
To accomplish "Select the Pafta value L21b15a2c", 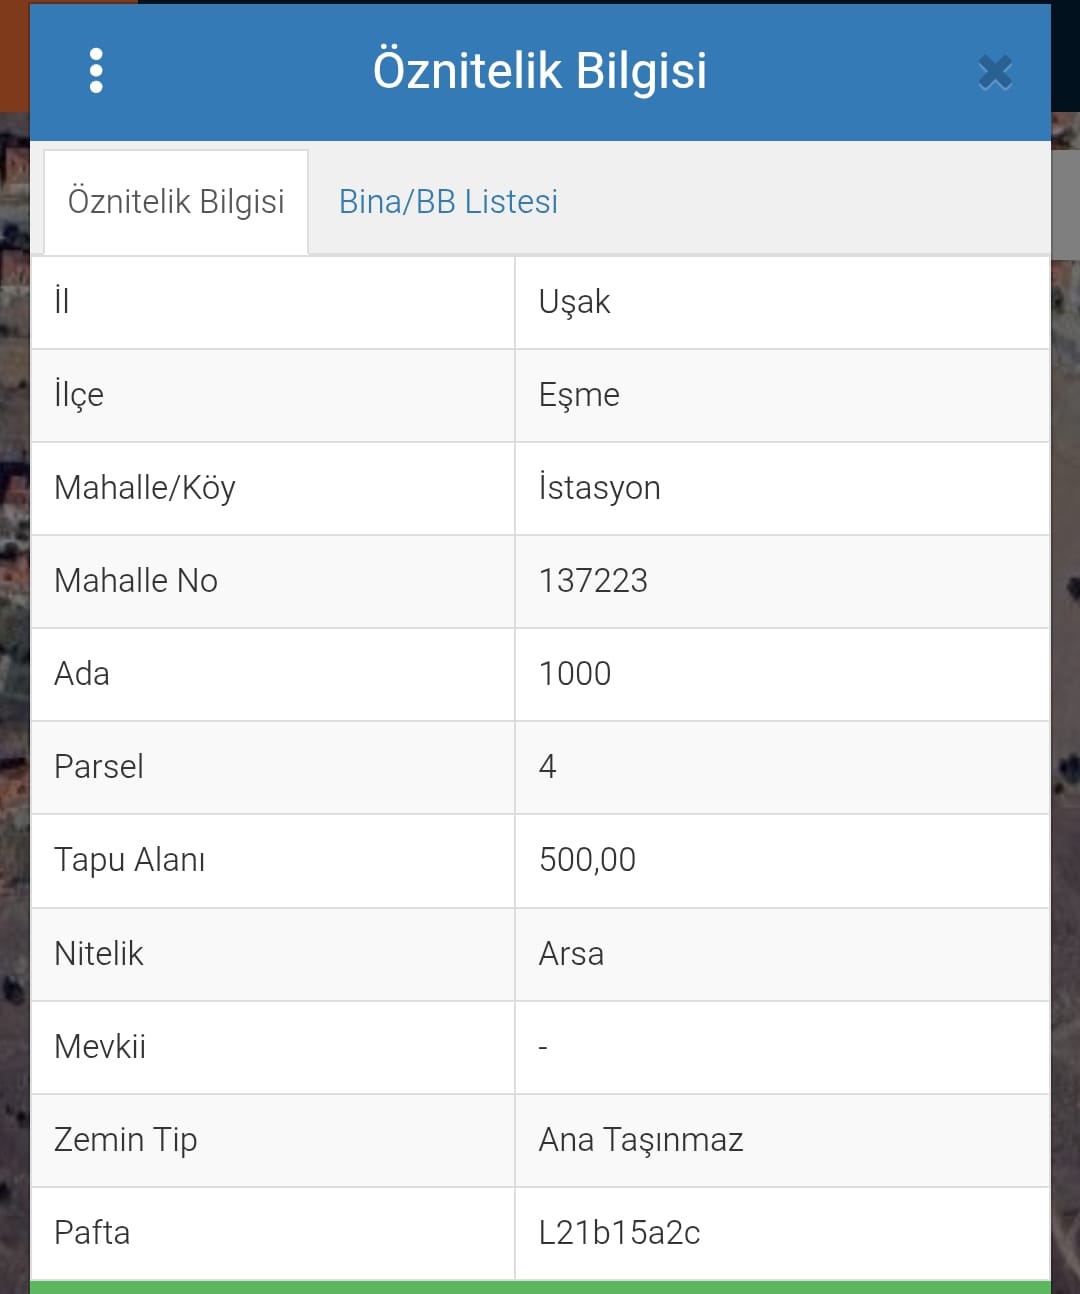I will point(619,1233).
